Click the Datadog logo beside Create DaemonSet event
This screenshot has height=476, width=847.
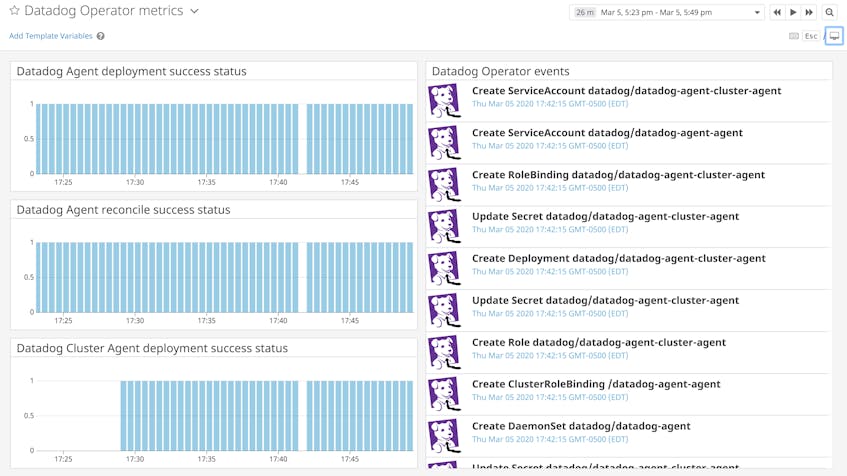click(445, 435)
